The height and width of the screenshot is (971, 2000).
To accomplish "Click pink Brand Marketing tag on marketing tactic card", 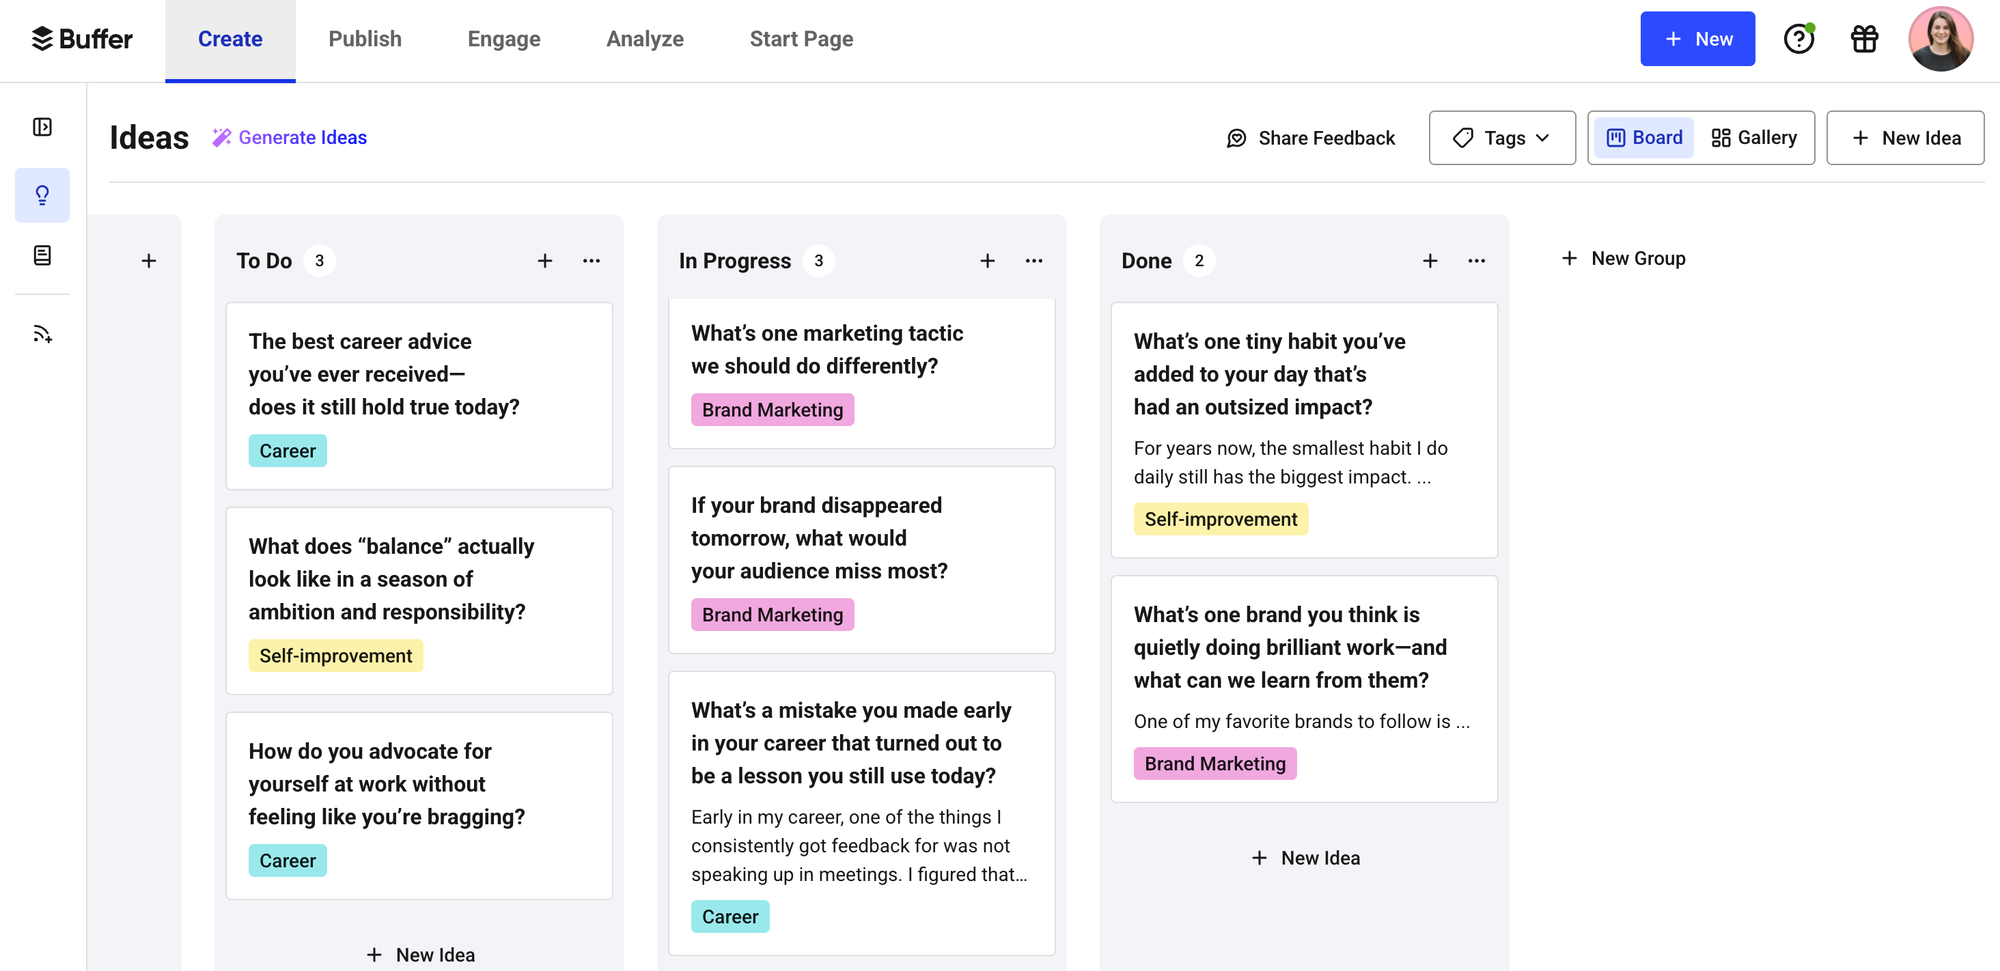I will point(772,410).
